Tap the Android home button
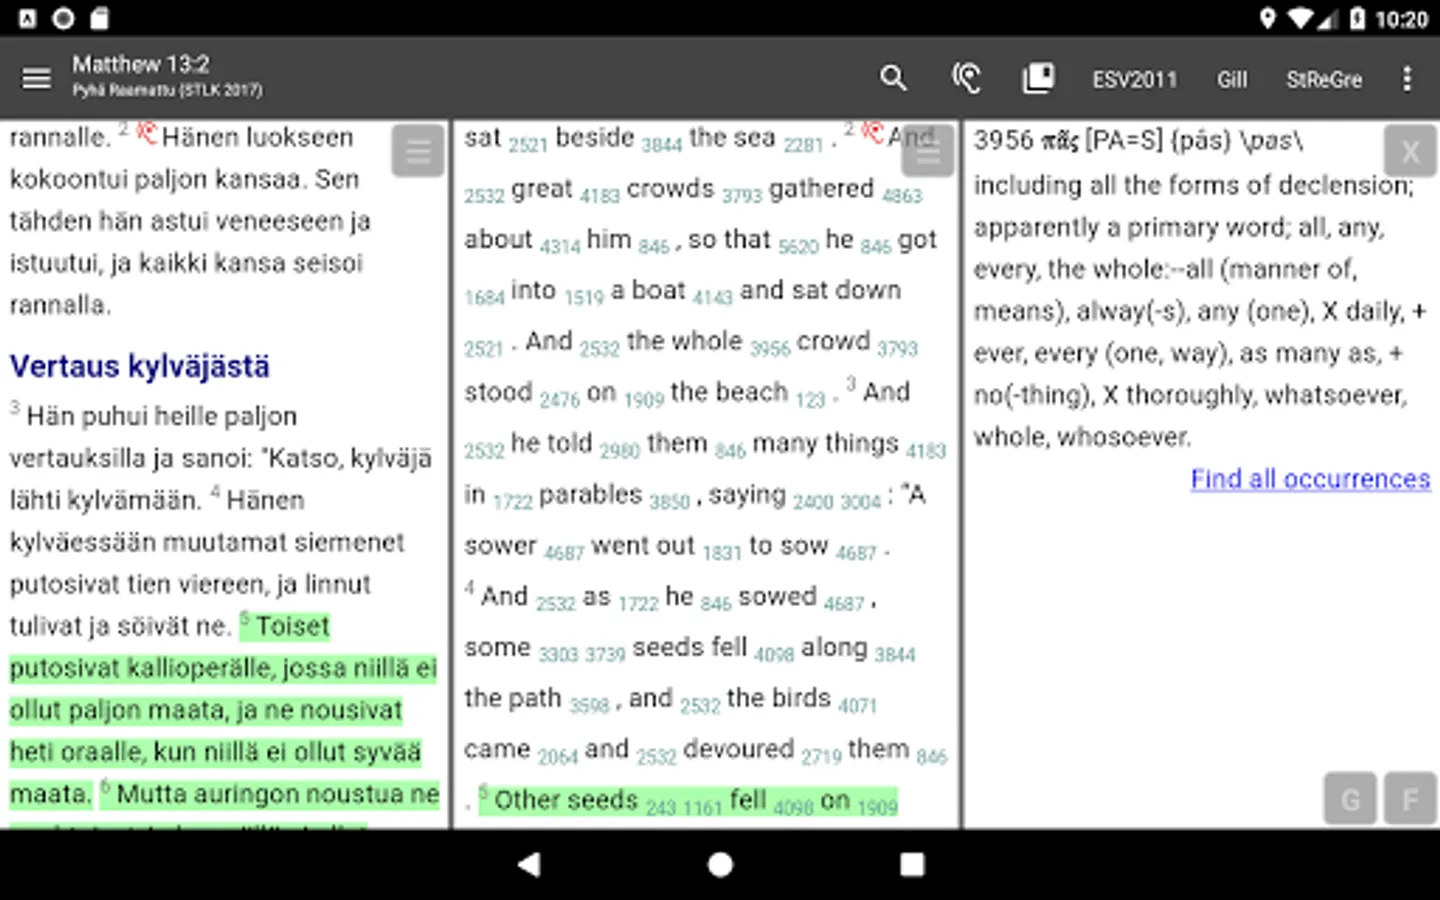Image resolution: width=1440 pixels, height=900 pixels. pyautogui.click(x=720, y=864)
